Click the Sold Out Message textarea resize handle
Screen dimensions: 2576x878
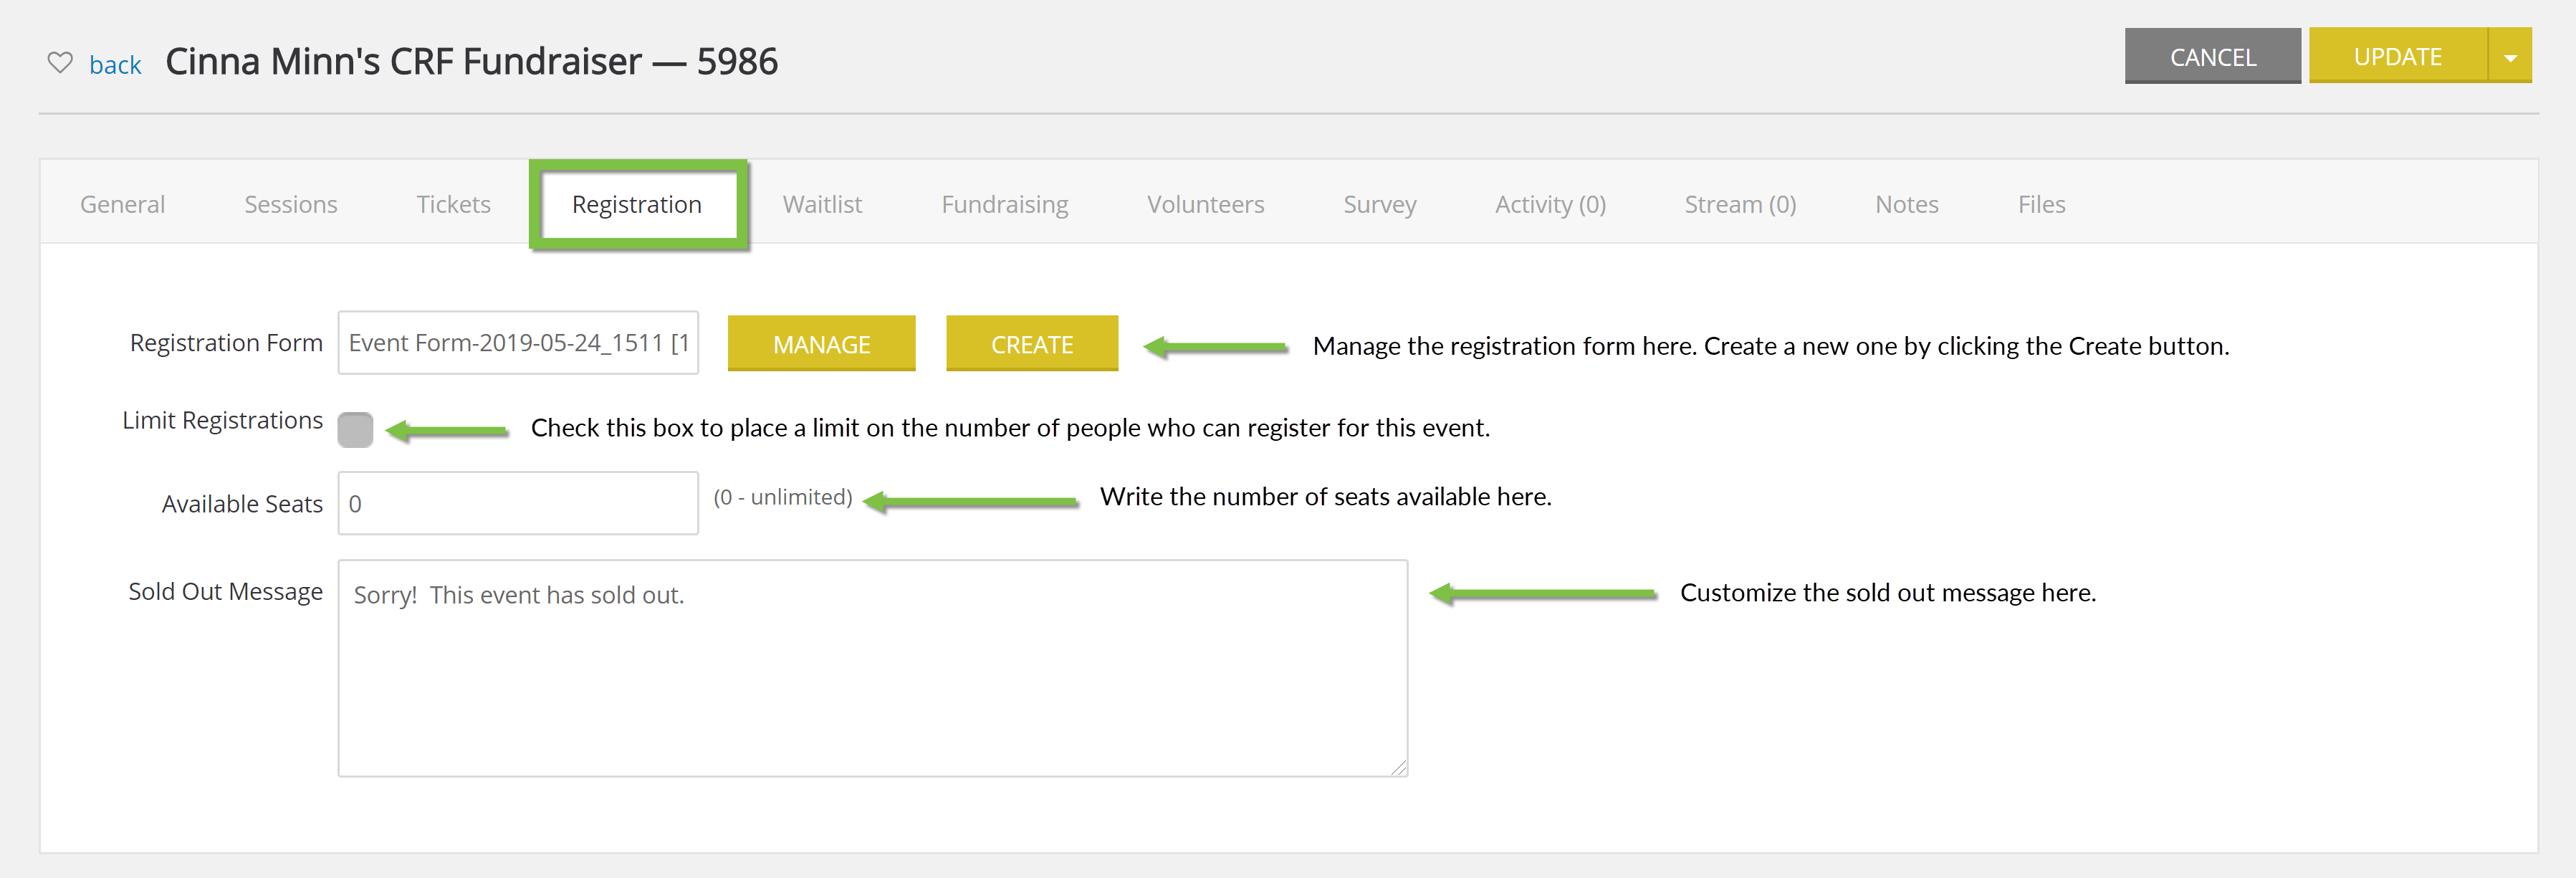tap(1398, 767)
